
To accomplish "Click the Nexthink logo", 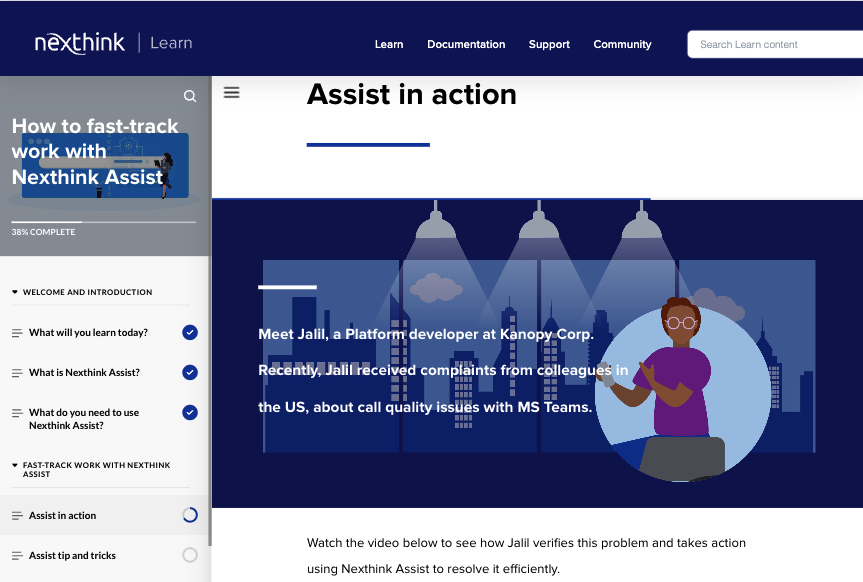I will pos(80,43).
